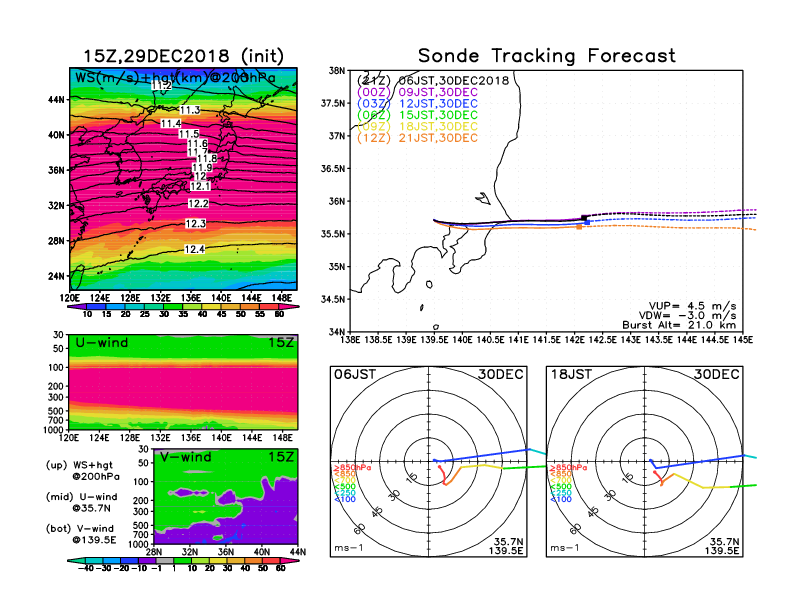Click the gray swatch between -1 and 1 on bottom colorbar
Screen dimensions: 792x612
[x=165, y=560]
